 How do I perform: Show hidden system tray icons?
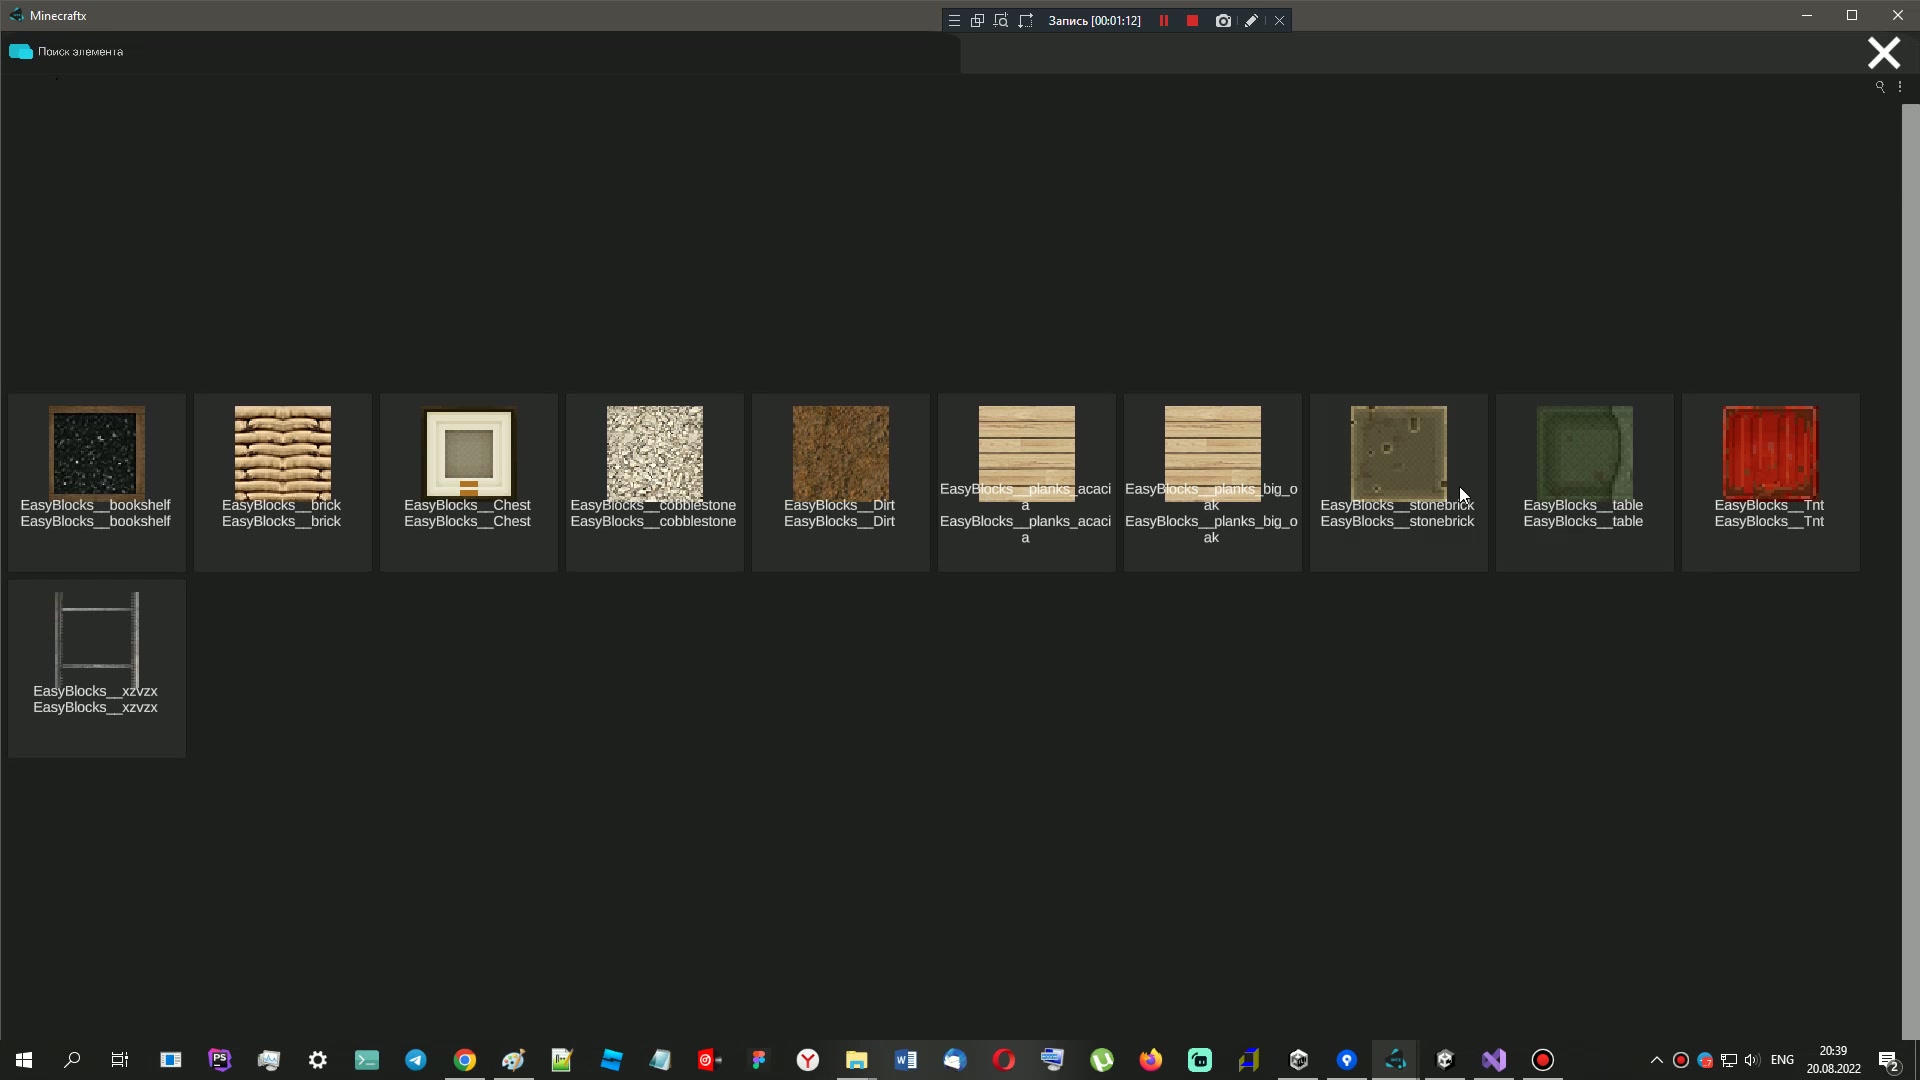click(1656, 1060)
